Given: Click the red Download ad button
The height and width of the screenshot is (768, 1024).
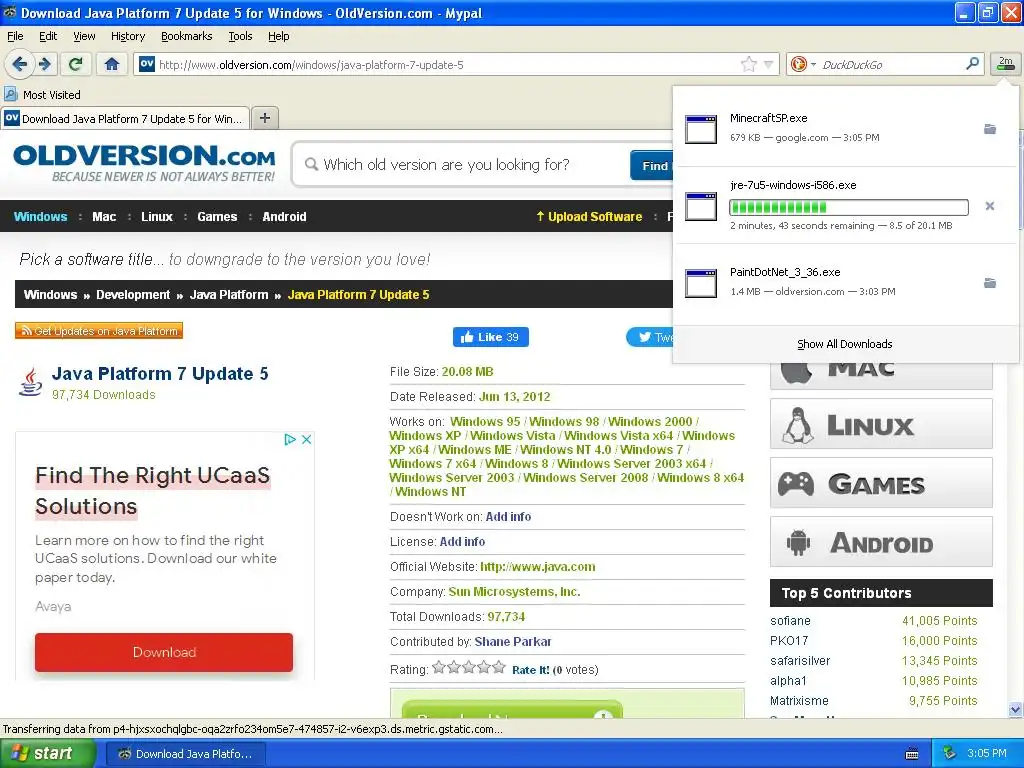Looking at the screenshot, I should coord(164,652).
